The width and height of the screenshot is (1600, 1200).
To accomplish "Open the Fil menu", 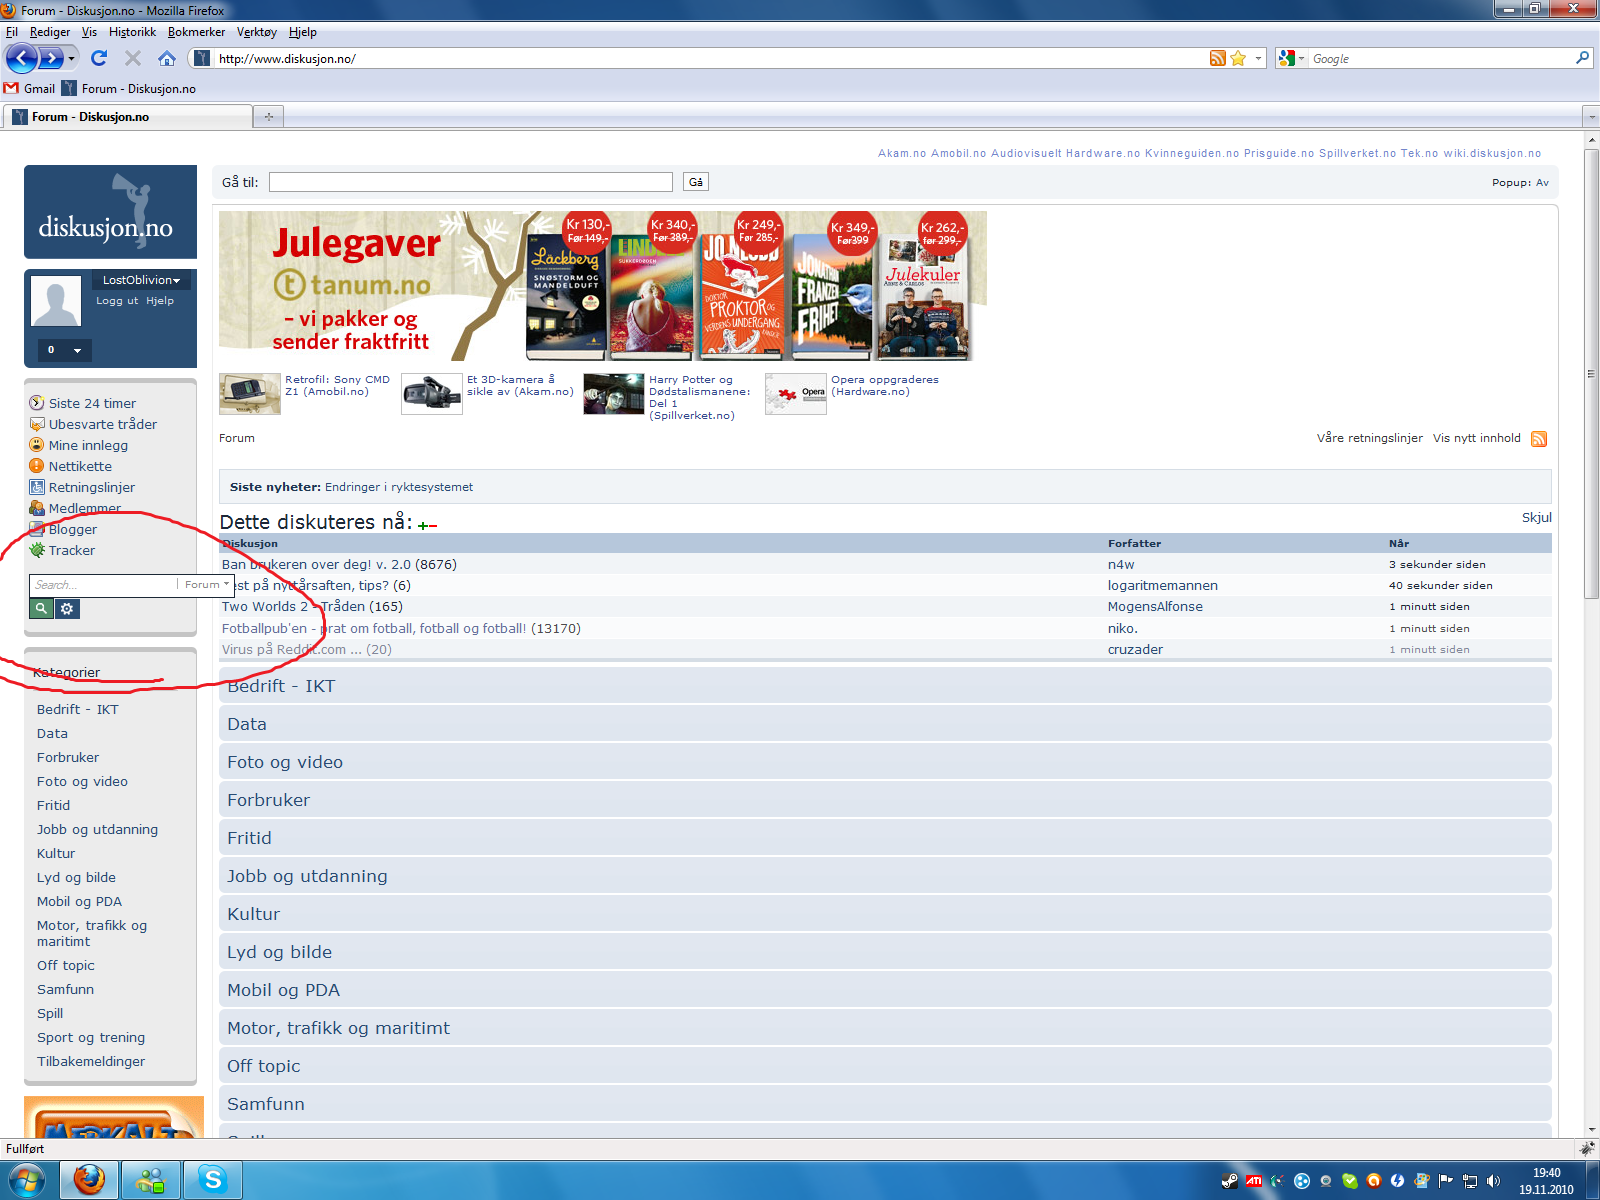I will (12, 32).
